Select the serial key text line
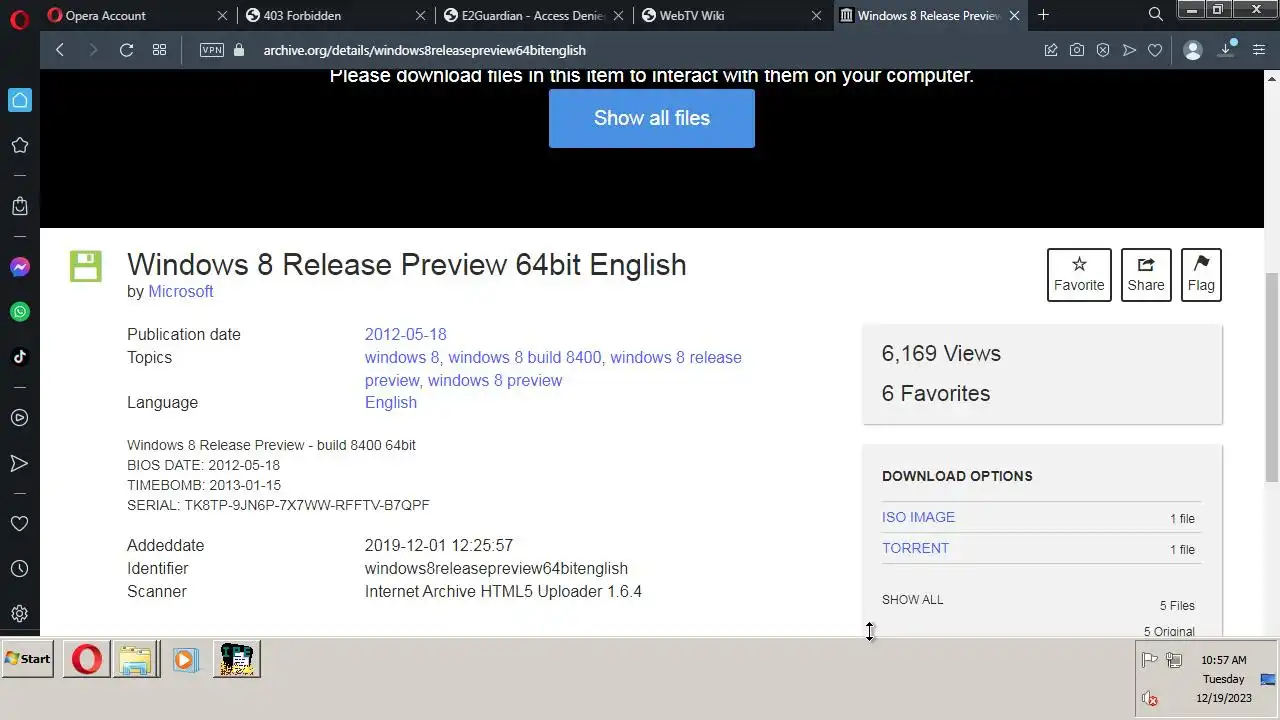Viewport: 1280px width, 720px height. [278, 505]
